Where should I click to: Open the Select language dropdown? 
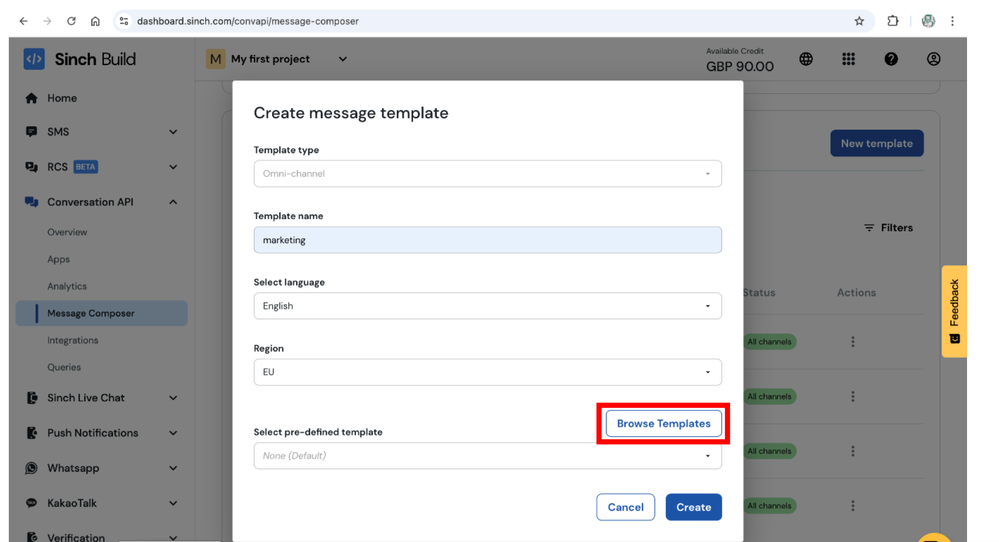487,306
